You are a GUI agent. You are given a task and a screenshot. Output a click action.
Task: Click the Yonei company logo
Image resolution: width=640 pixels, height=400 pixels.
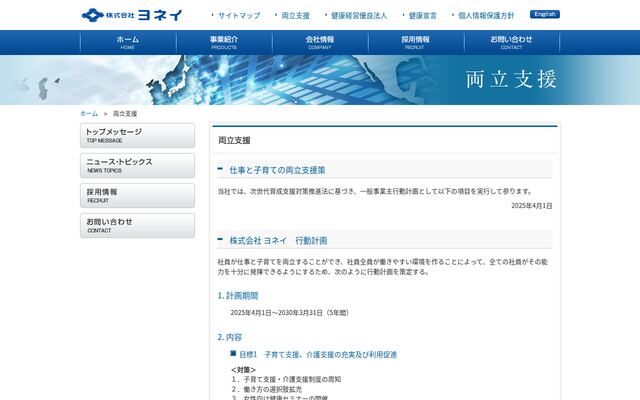132,15
